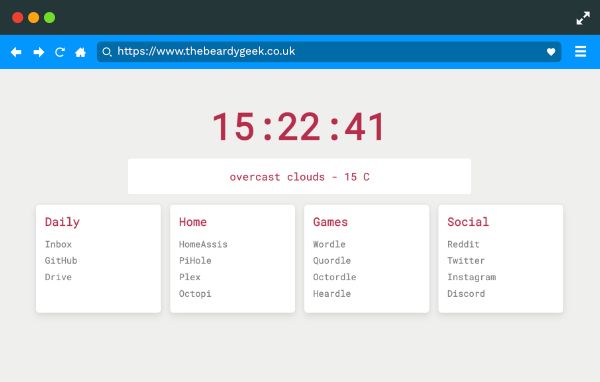This screenshot has width=600, height=382.
Task: Click the Games card heading
Action: click(x=330, y=222)
